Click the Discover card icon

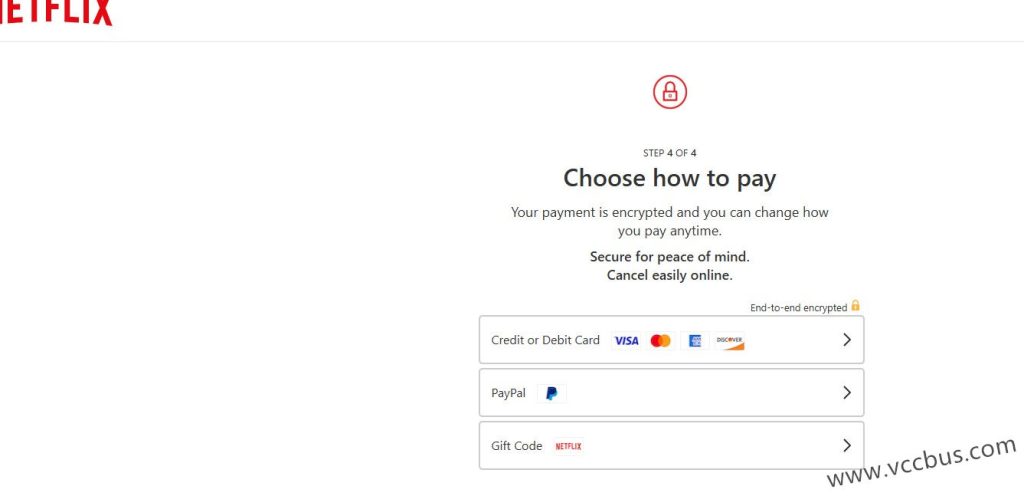(730, 341)
